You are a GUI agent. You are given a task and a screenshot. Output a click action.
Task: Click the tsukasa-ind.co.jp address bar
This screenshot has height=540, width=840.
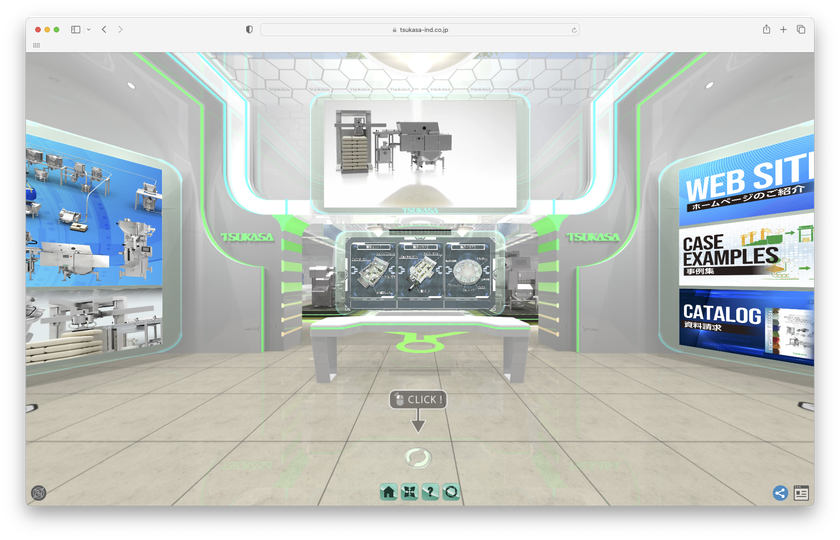(419, 30)
